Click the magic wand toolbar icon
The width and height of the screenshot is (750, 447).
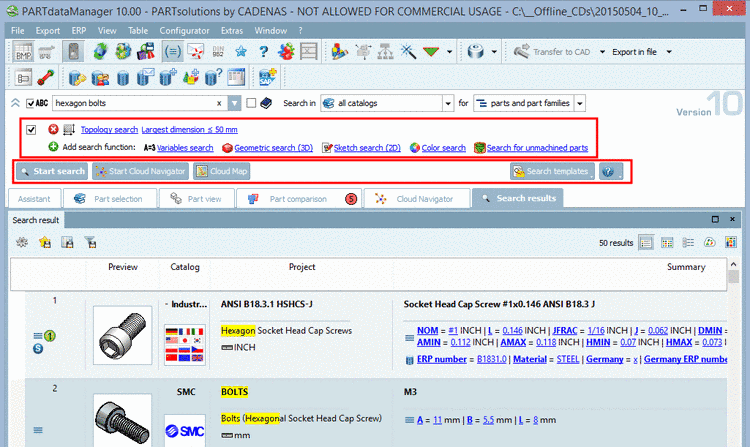pos(408,51)
